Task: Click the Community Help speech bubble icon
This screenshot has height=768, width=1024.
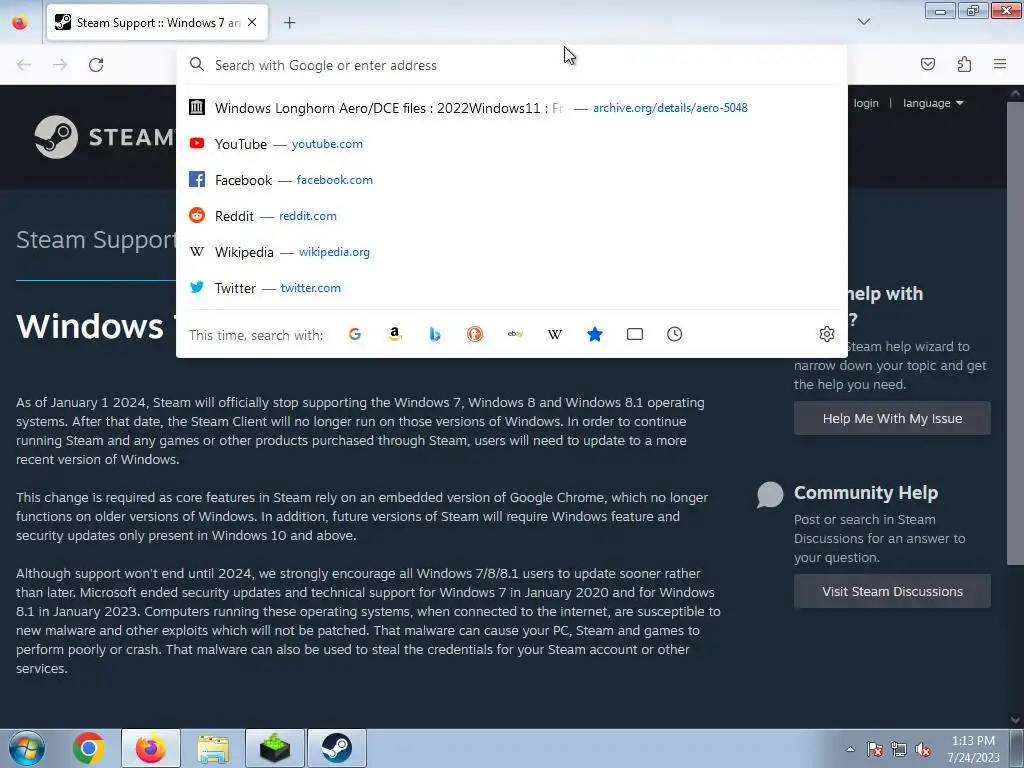Action: (770, 494)
